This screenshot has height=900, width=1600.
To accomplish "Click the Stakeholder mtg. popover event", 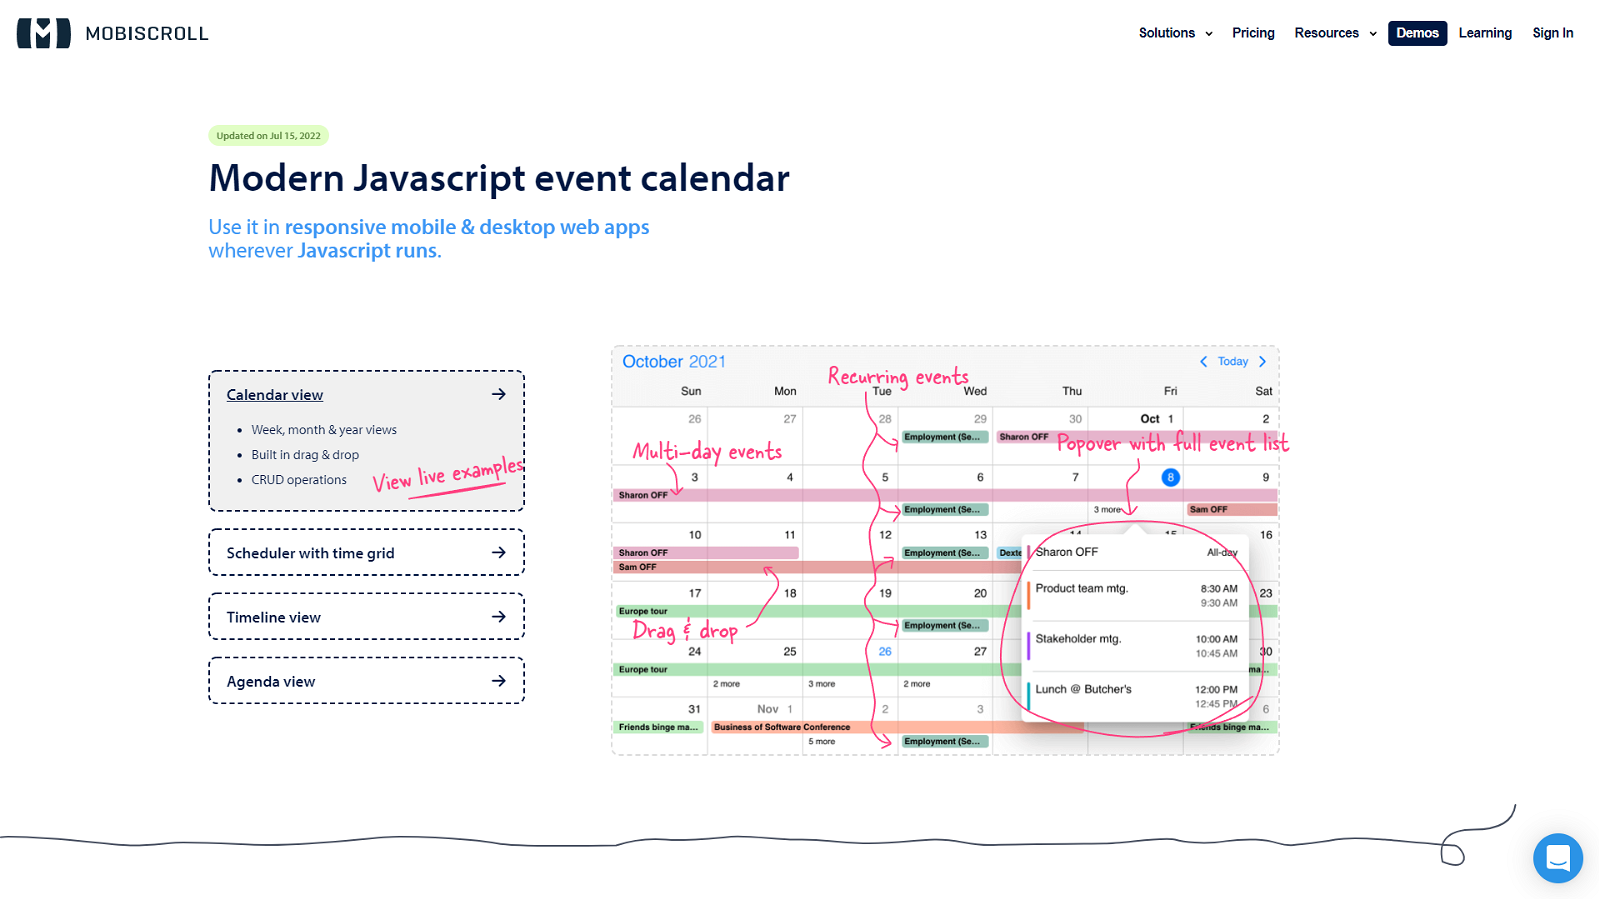I will tap(1135, 646).
